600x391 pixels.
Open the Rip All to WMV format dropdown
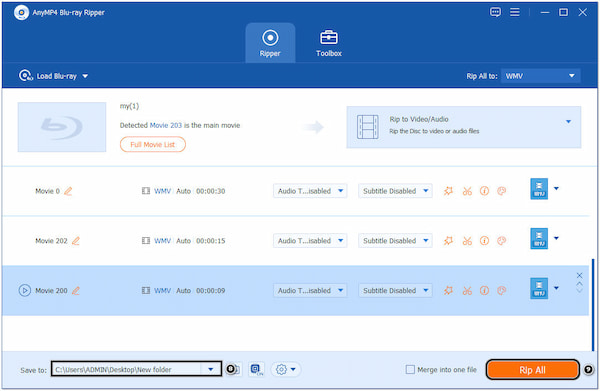click(x=540, y=76)
